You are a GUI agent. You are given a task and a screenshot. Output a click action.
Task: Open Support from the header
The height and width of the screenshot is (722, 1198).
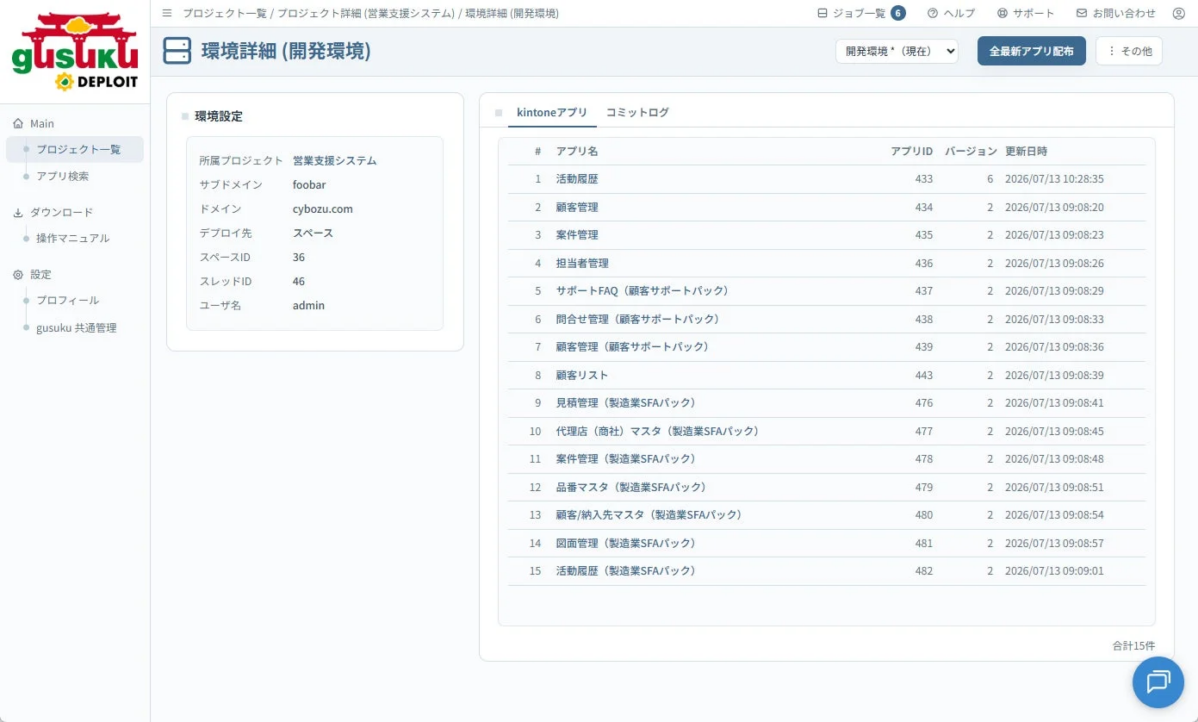tap(1025, 13)
